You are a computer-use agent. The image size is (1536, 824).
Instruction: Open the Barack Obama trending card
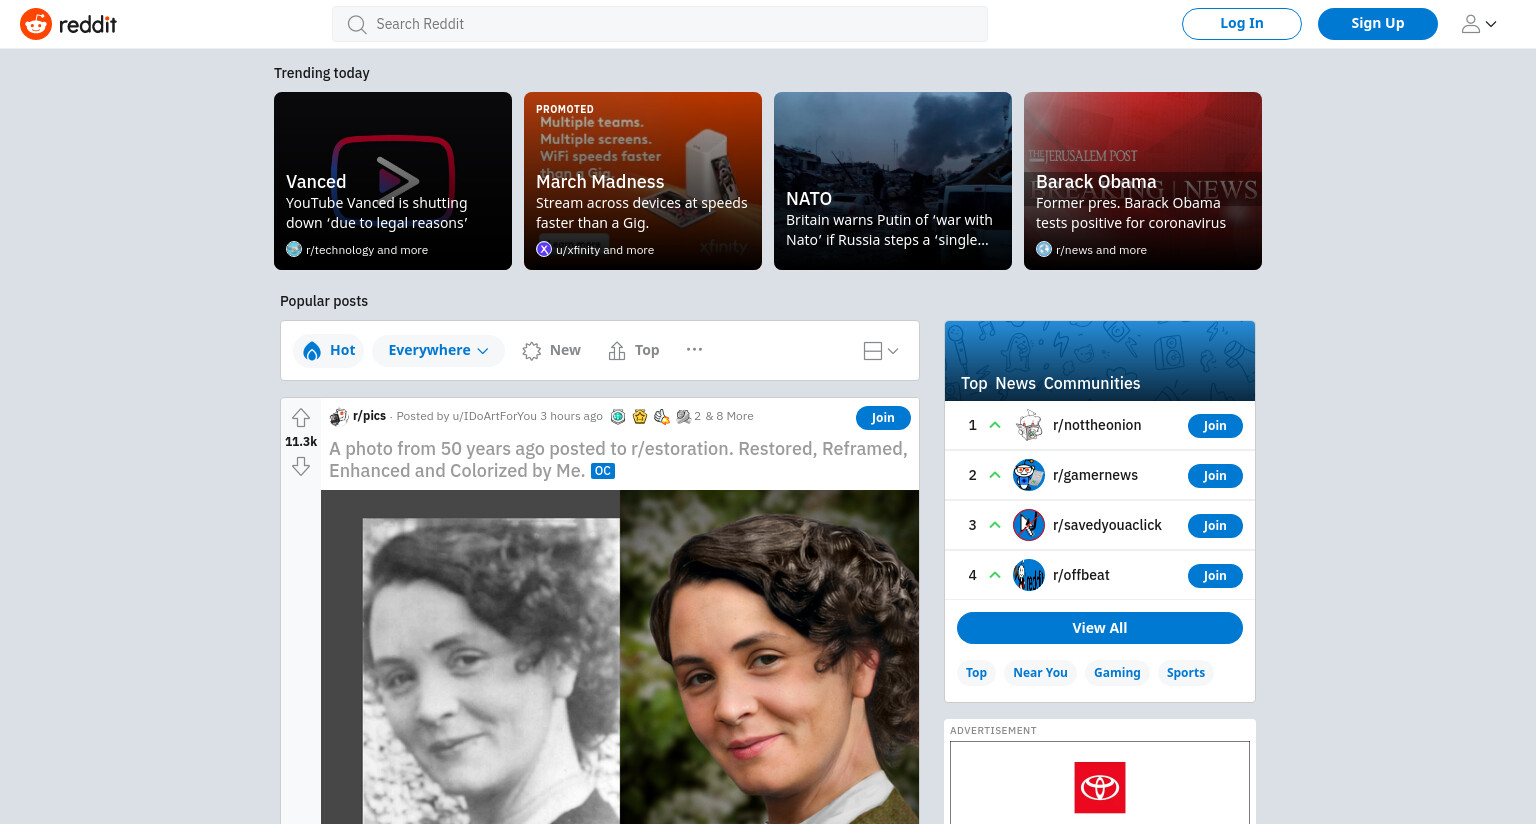(1143, 181)
